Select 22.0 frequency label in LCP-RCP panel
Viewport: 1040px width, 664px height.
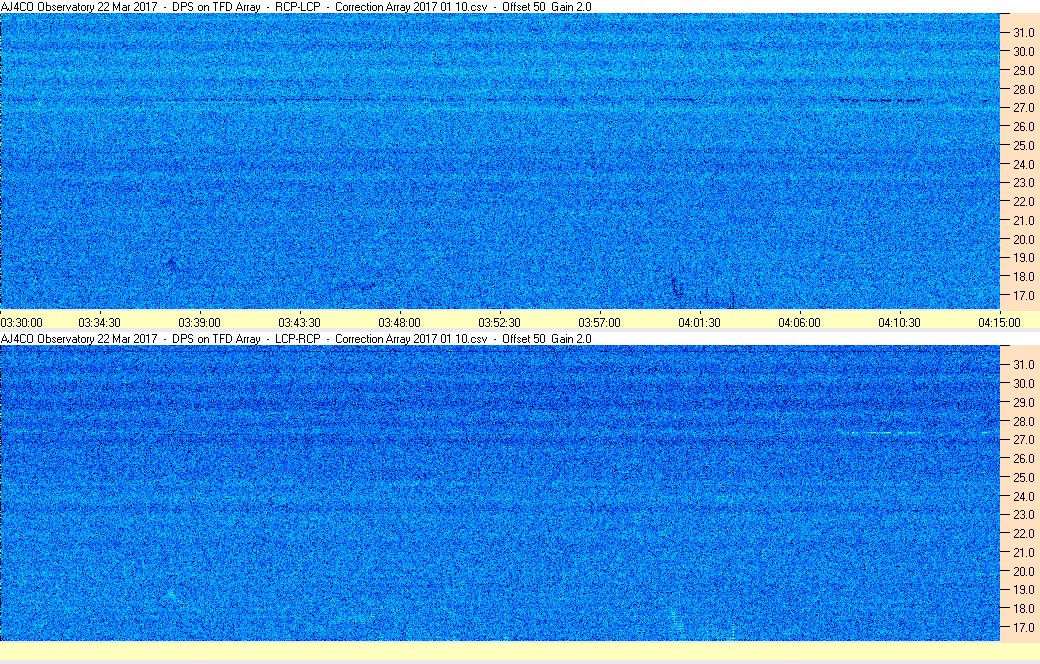point(1023,533)
